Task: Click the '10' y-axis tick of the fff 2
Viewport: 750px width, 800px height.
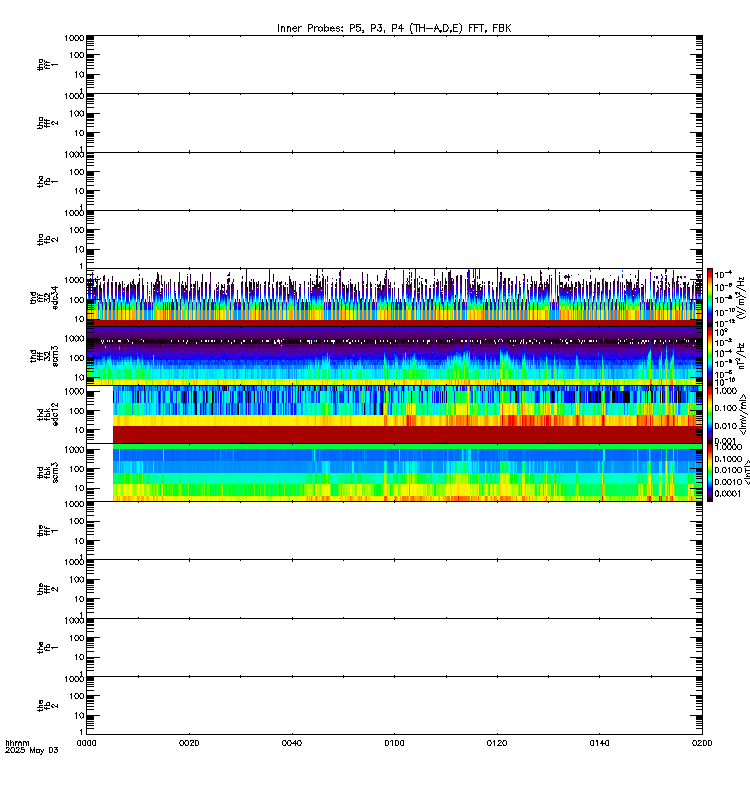Action: coord(79,599)
